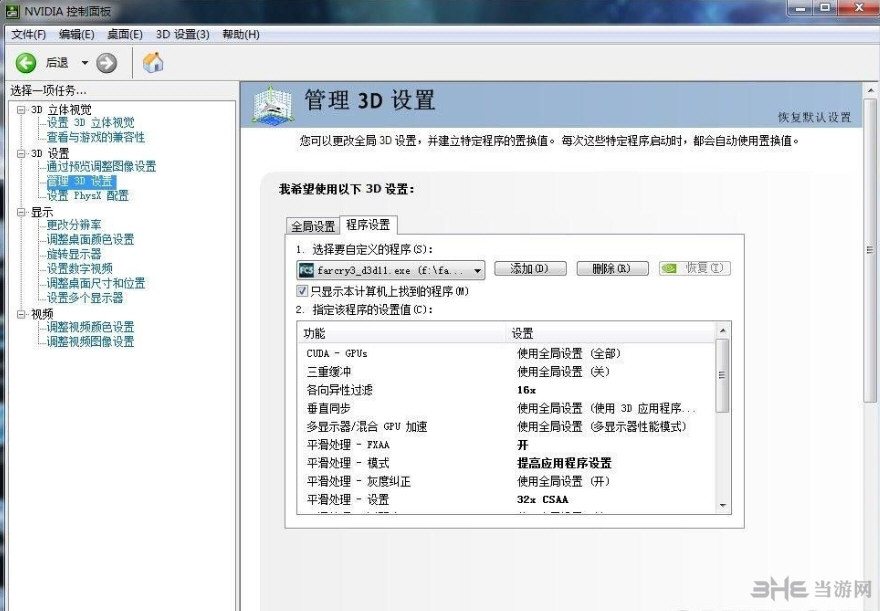Open 设置 PhysX 配置 task
The width and height of the screenshot is (880, 611).
pyautogui.click(x=88, y=196)
